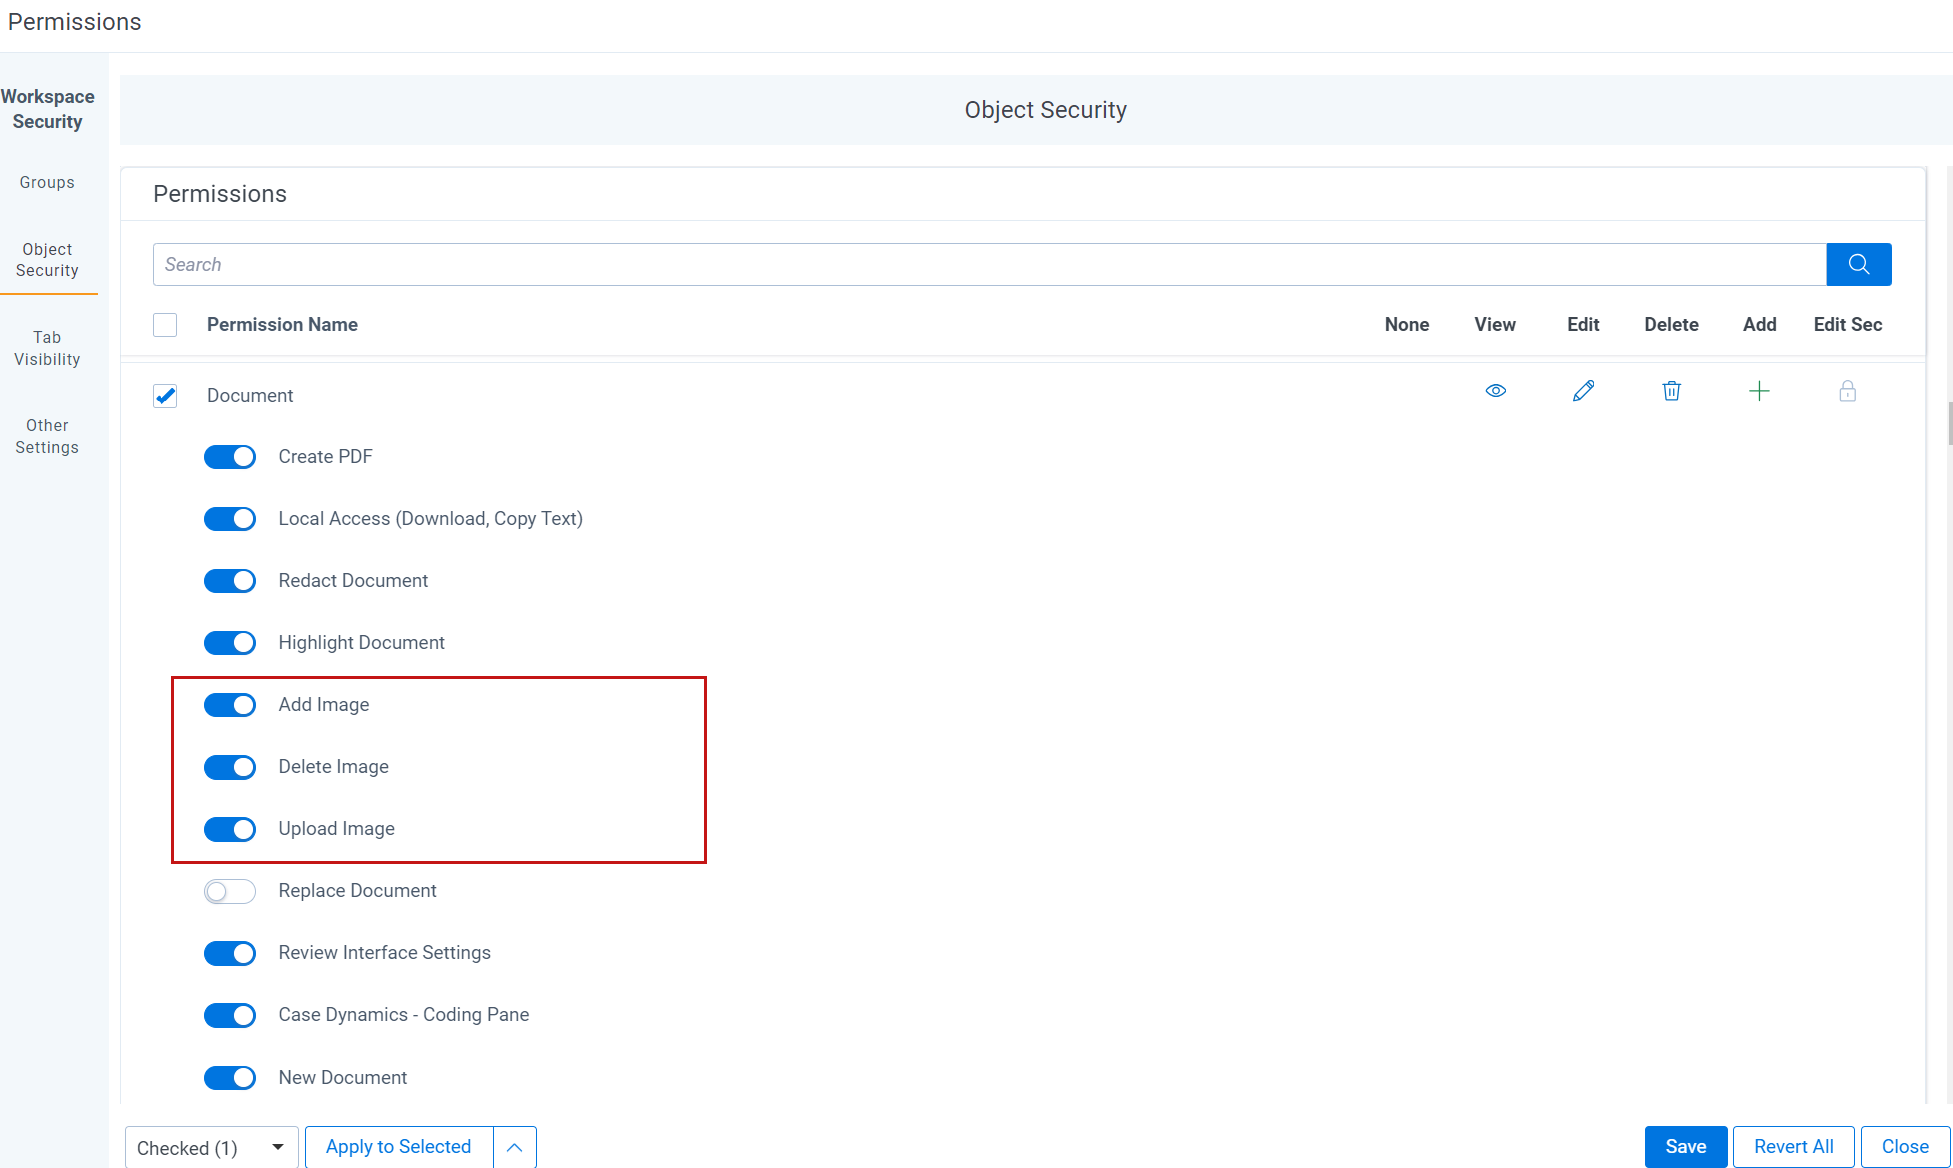Click the Edit Sec column header
Screen dimensions: 1953x1168
1848,324
